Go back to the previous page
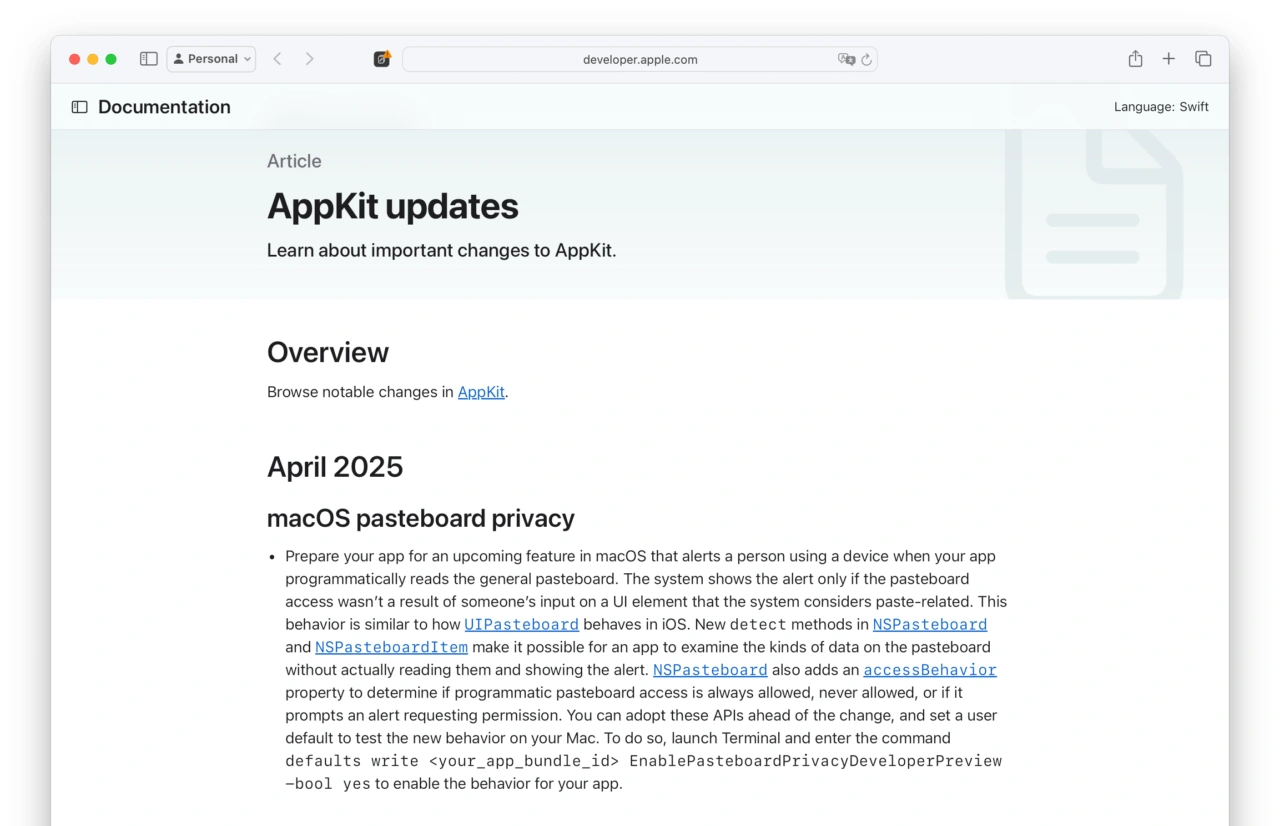This screenshot has width=1280, height=826. (x=277, y=59)
